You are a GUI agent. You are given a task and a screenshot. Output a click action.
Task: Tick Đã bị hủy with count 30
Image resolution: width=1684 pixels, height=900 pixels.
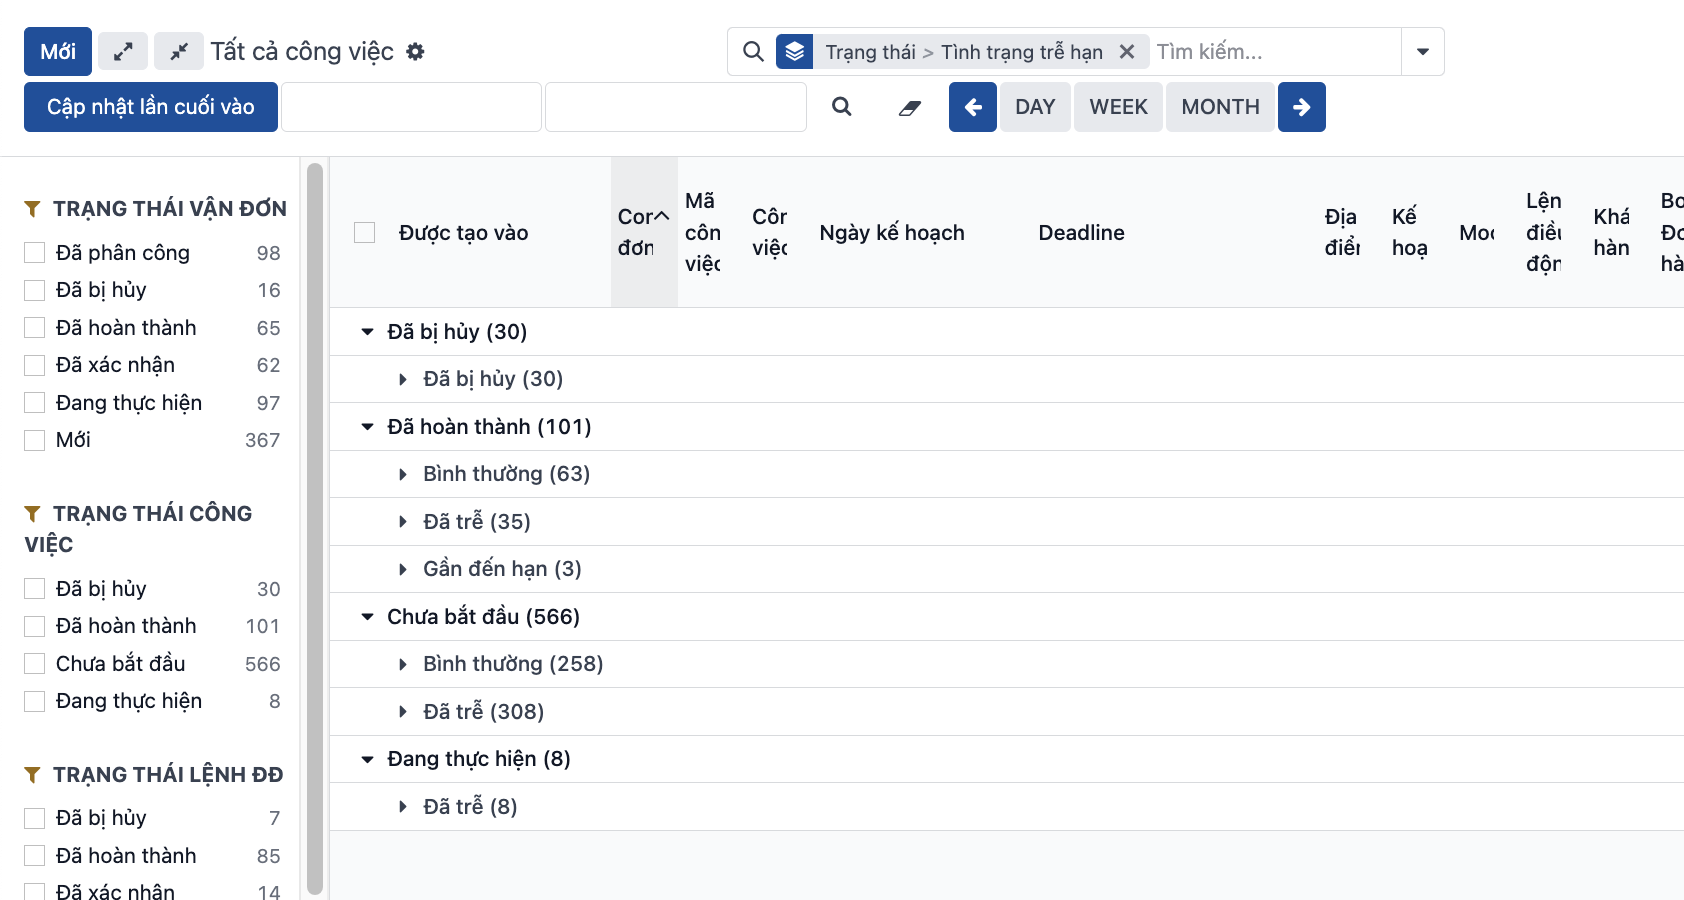coord(35,589)
